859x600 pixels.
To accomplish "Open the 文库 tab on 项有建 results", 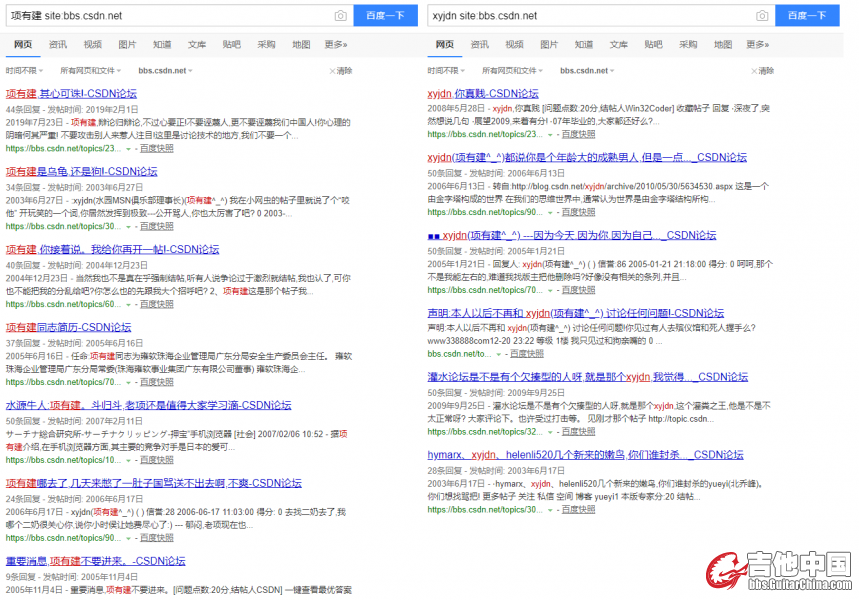I will pos(197,44).
